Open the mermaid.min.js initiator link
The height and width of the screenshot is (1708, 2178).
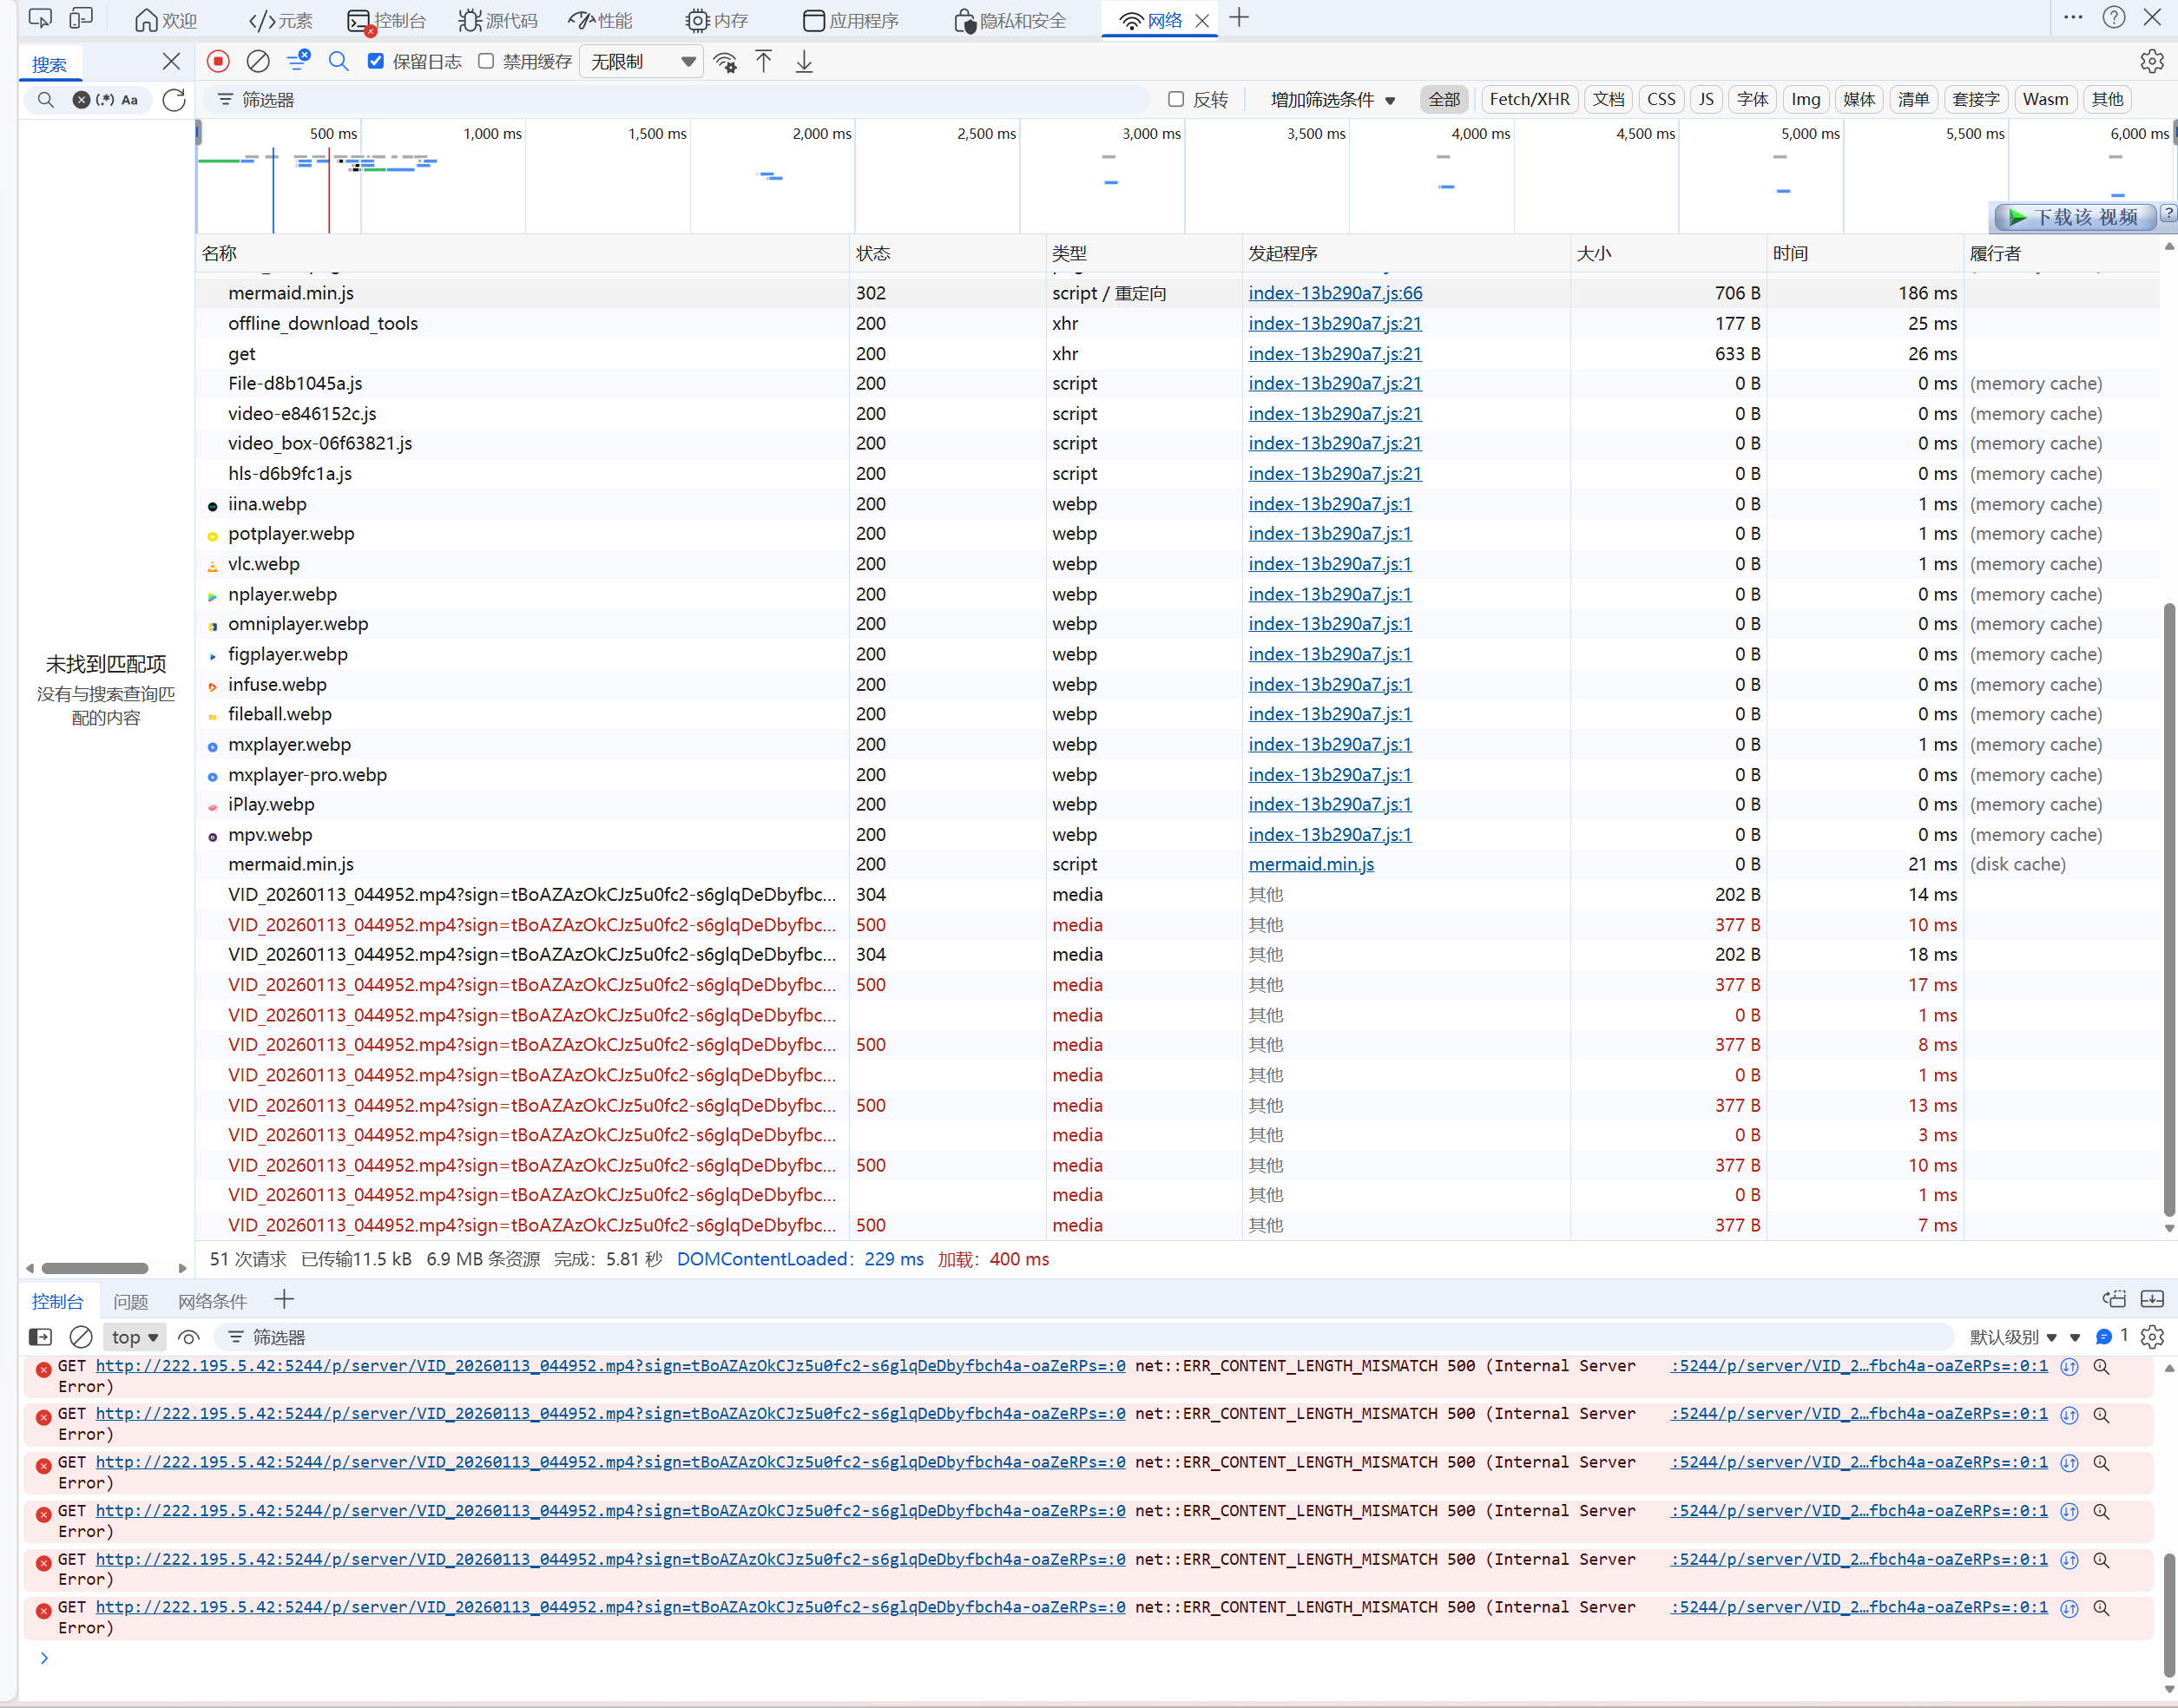tap(1310, 864)
